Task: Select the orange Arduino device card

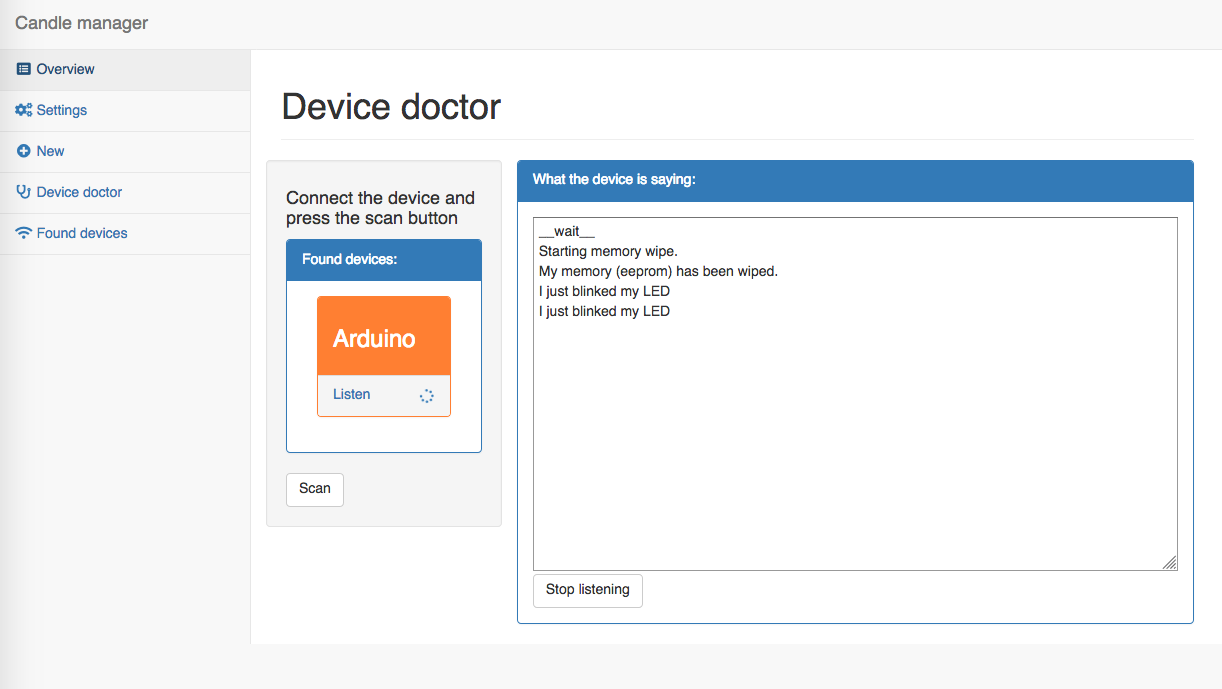Action: click(384, 356)
